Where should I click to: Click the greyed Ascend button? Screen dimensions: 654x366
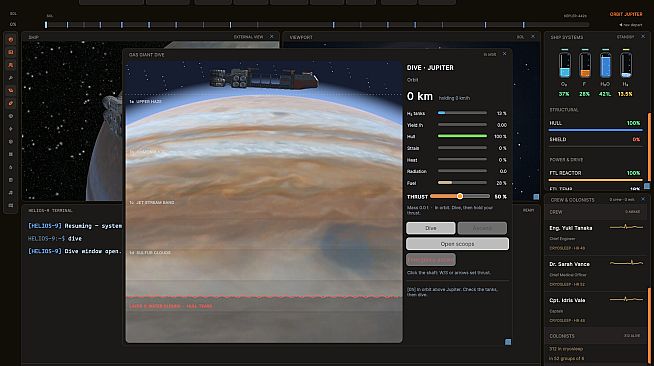(482, 228)
